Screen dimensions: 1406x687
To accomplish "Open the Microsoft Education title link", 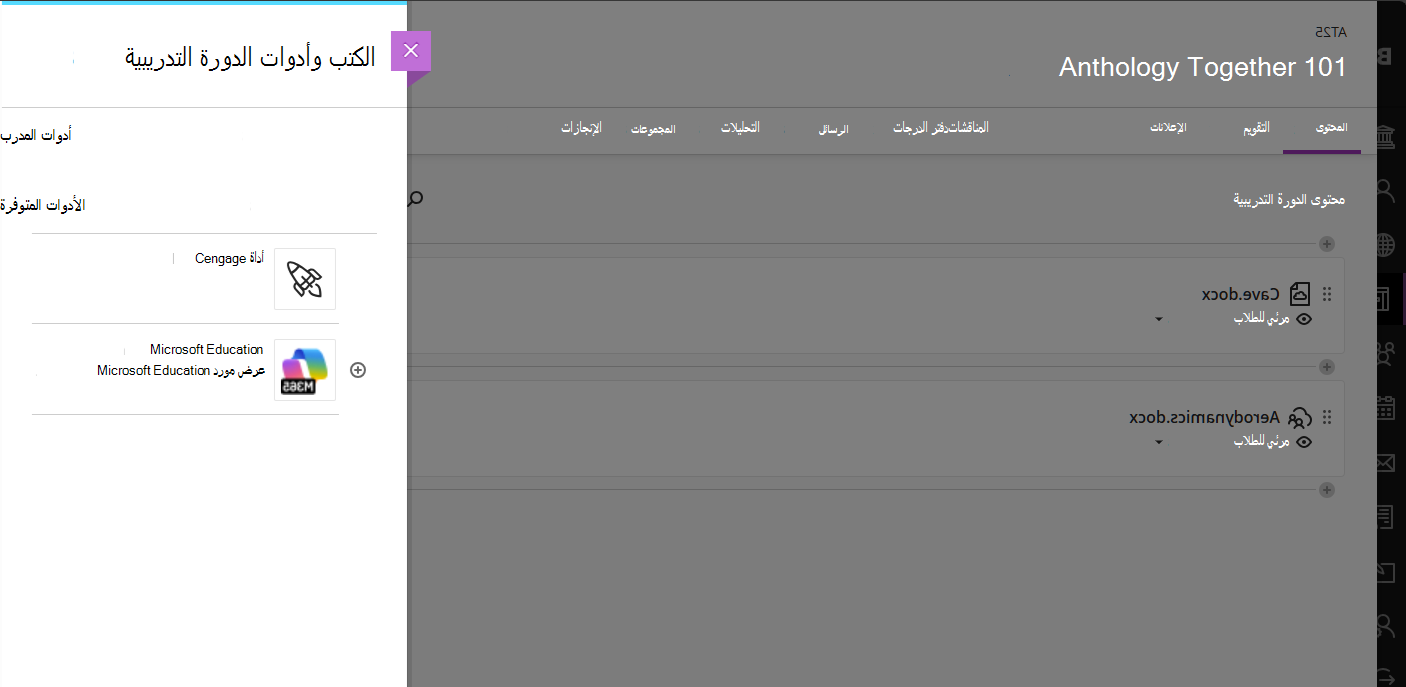I will (207, 349).
